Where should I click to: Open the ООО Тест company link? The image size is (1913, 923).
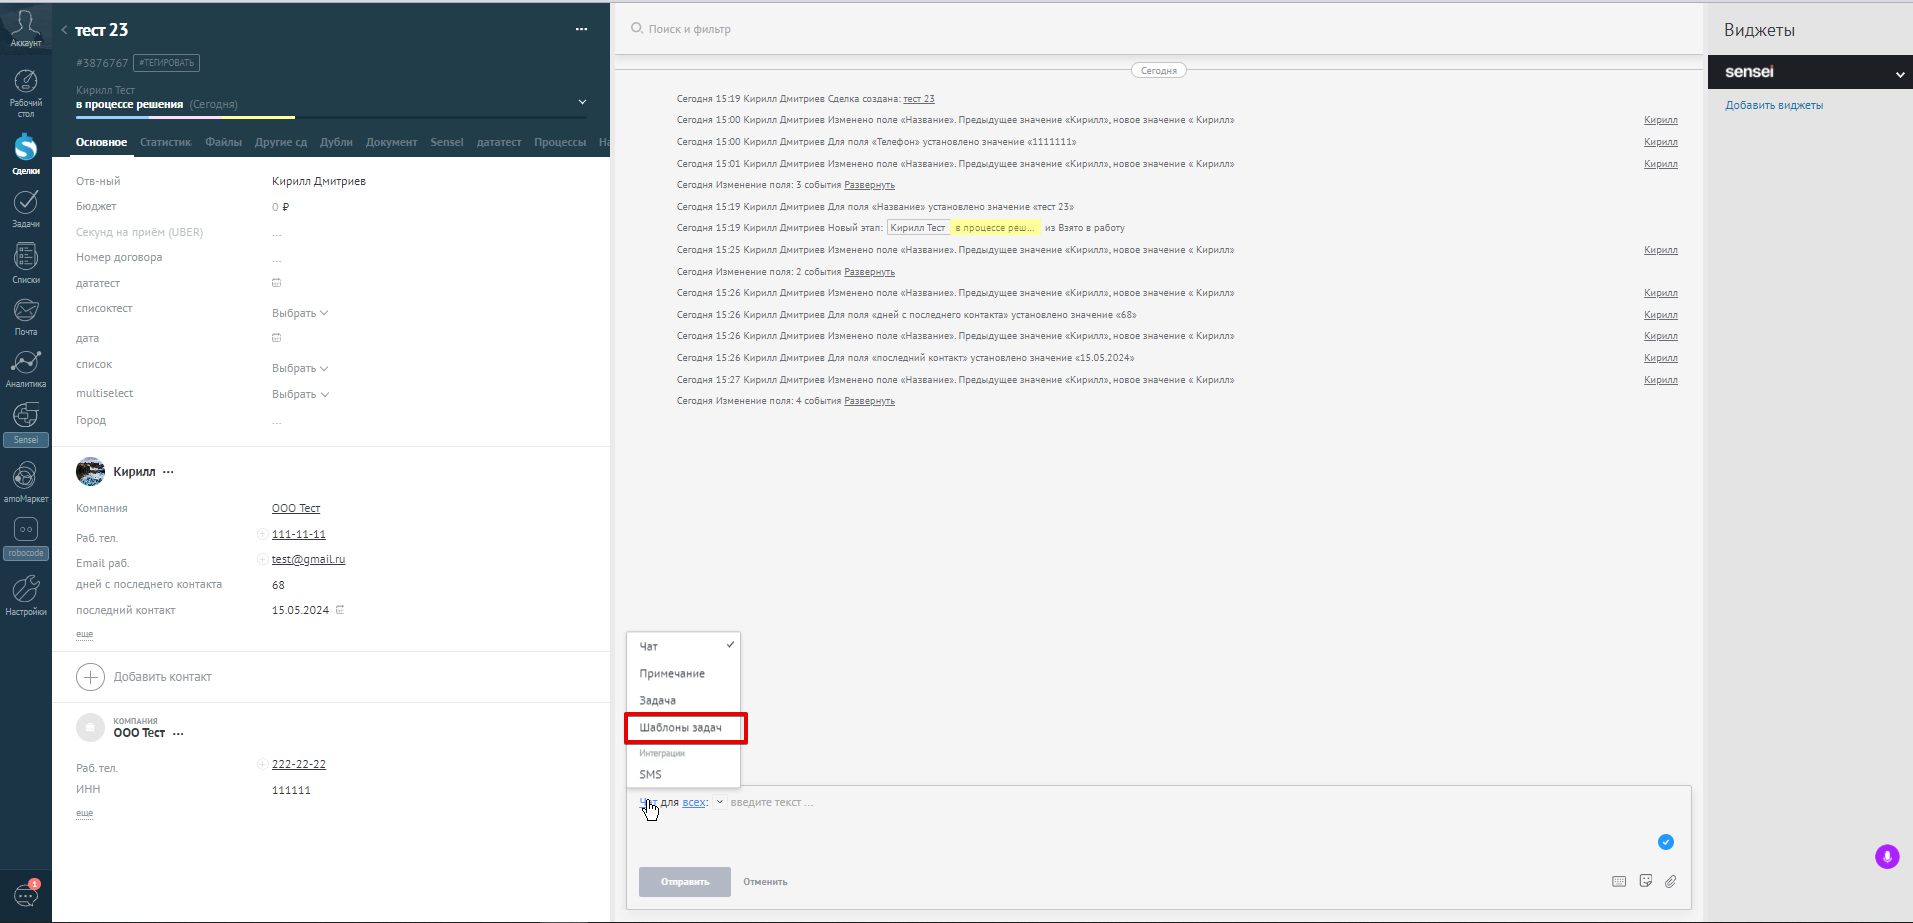pos(296,508)
